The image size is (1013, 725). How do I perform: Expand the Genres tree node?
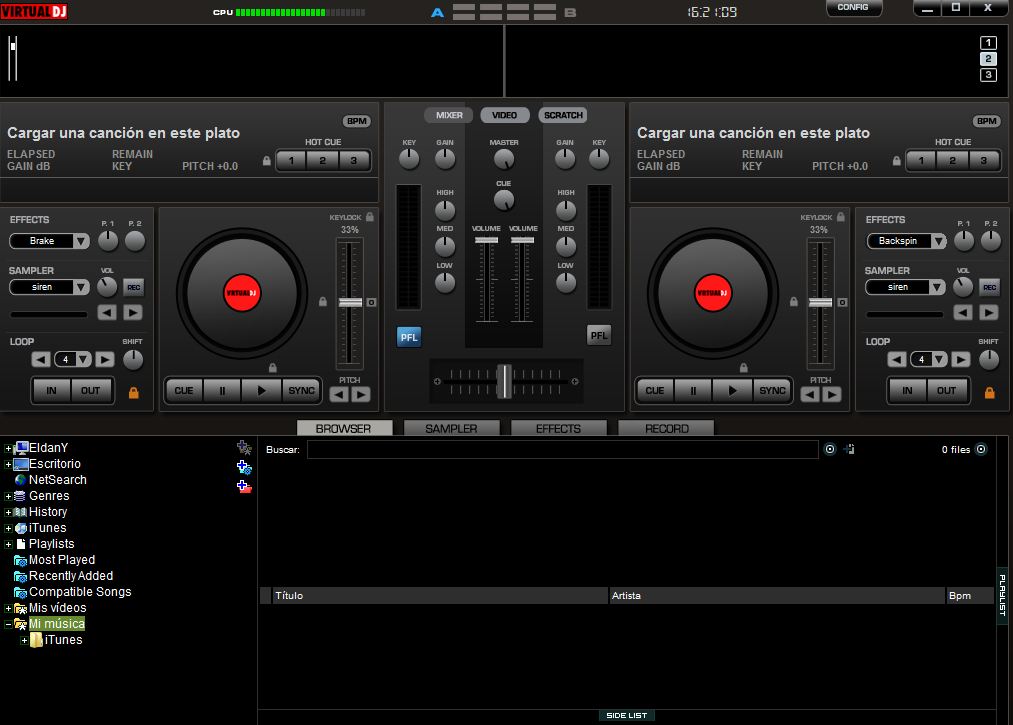coord(8,496)
